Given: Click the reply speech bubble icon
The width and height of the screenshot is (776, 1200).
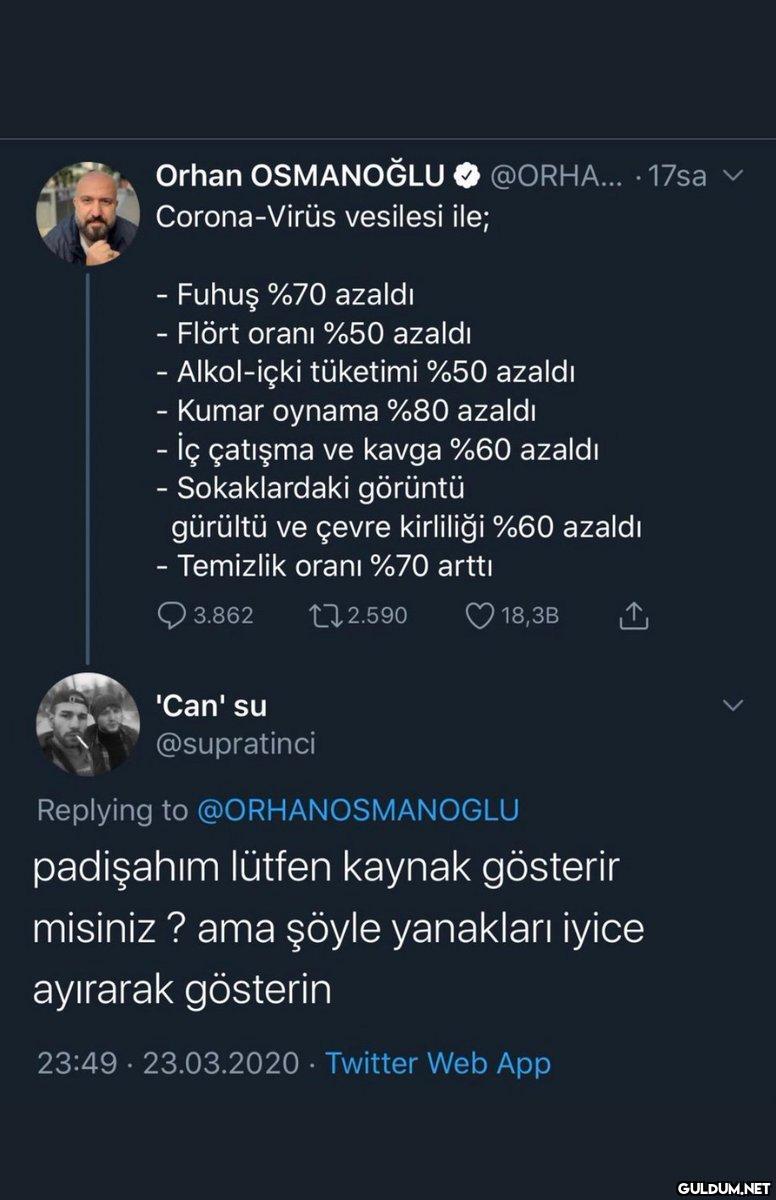Looking at the screenshot, I should point(173,616).
